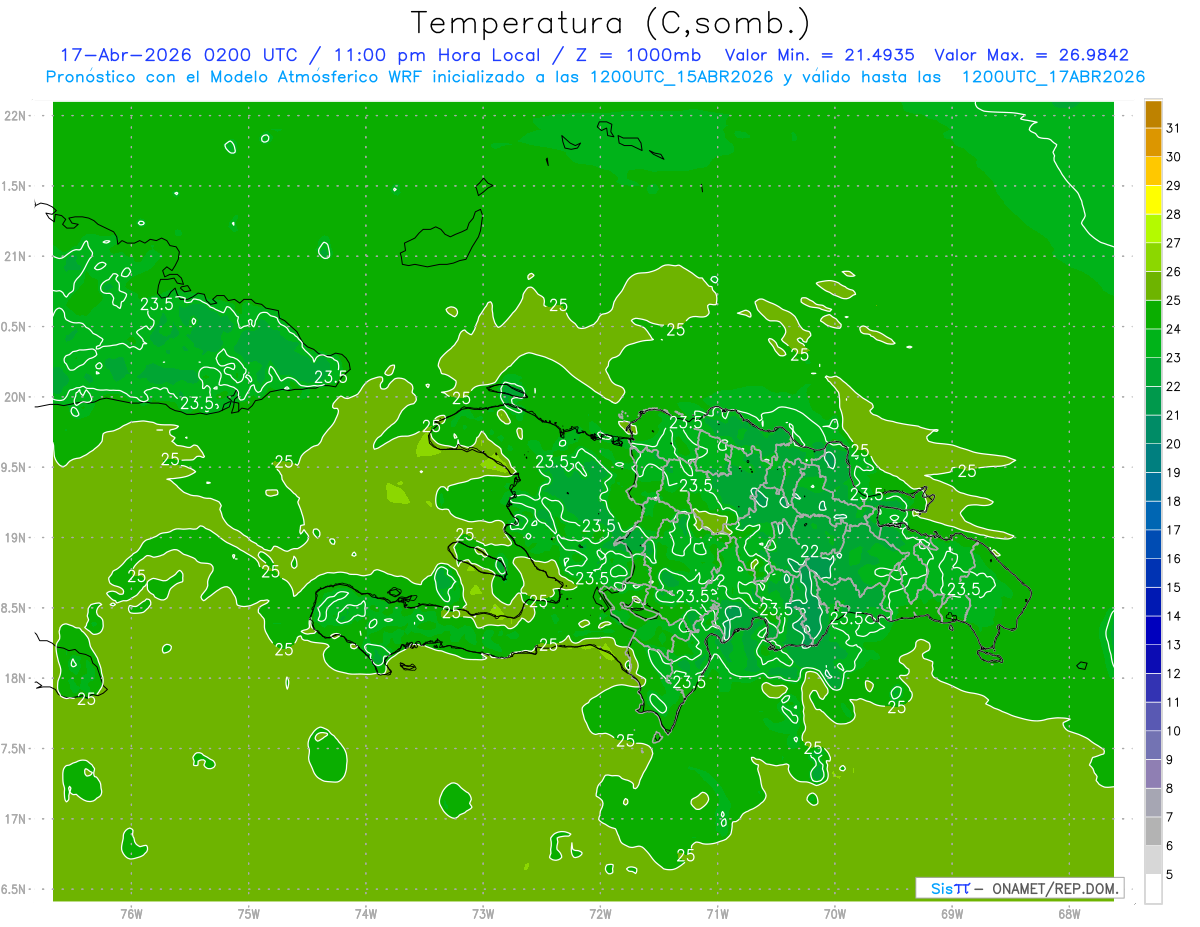Select the white 5 degree legend swatch
Screen dimensions: 1200x927
(x=1153, y=888)
